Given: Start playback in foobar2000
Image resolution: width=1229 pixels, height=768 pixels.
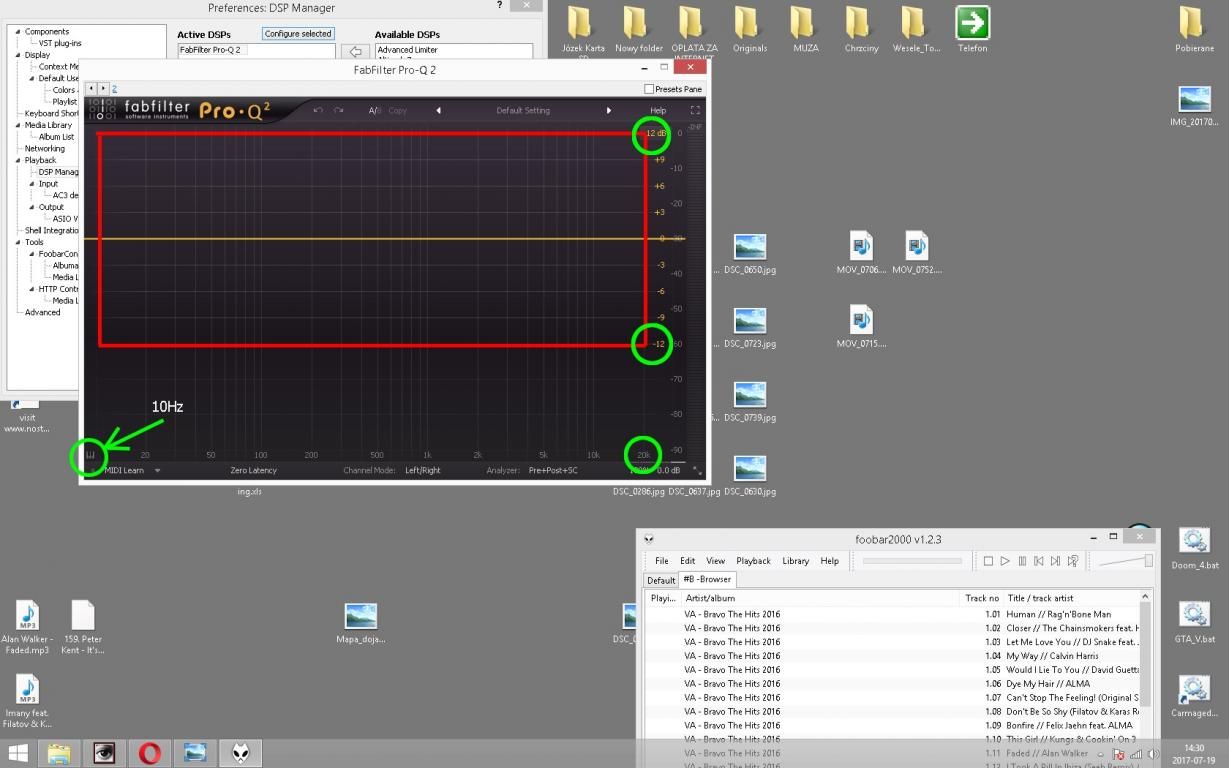Looking at the screenshot, I should point(1005,561).
